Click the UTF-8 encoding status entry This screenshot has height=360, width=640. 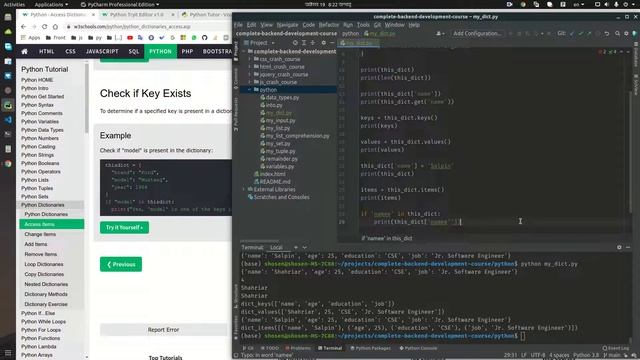click(x=538, y=355)
